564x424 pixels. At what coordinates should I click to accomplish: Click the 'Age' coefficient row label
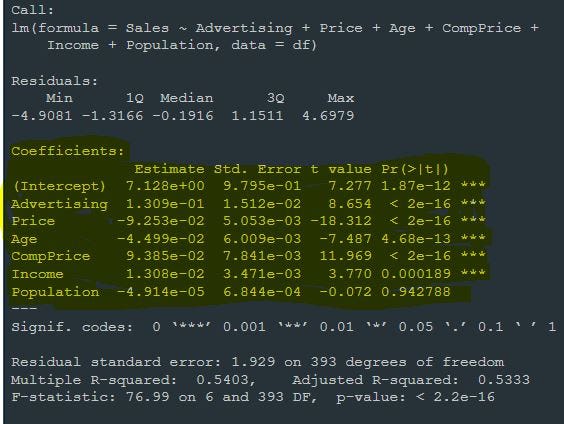[24, 239]
